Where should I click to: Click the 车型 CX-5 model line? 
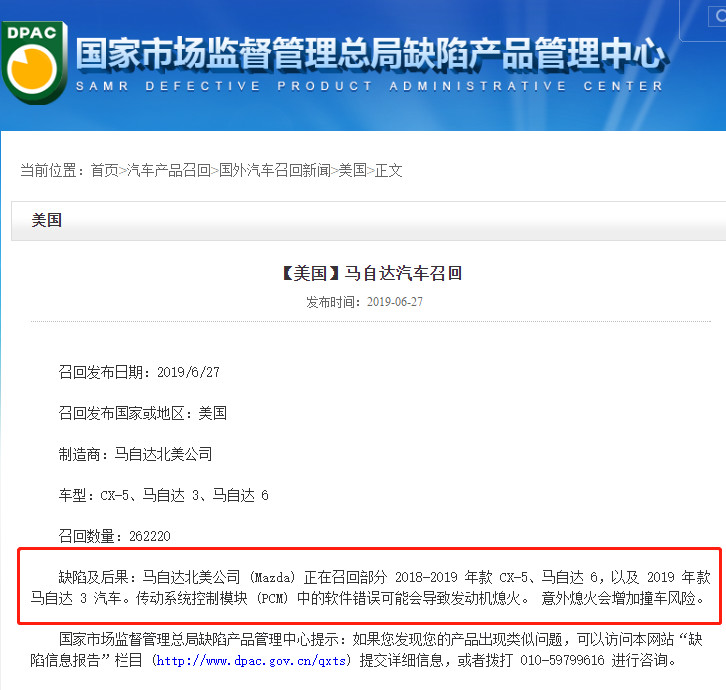pyautogui.click(x=164, y=495)
